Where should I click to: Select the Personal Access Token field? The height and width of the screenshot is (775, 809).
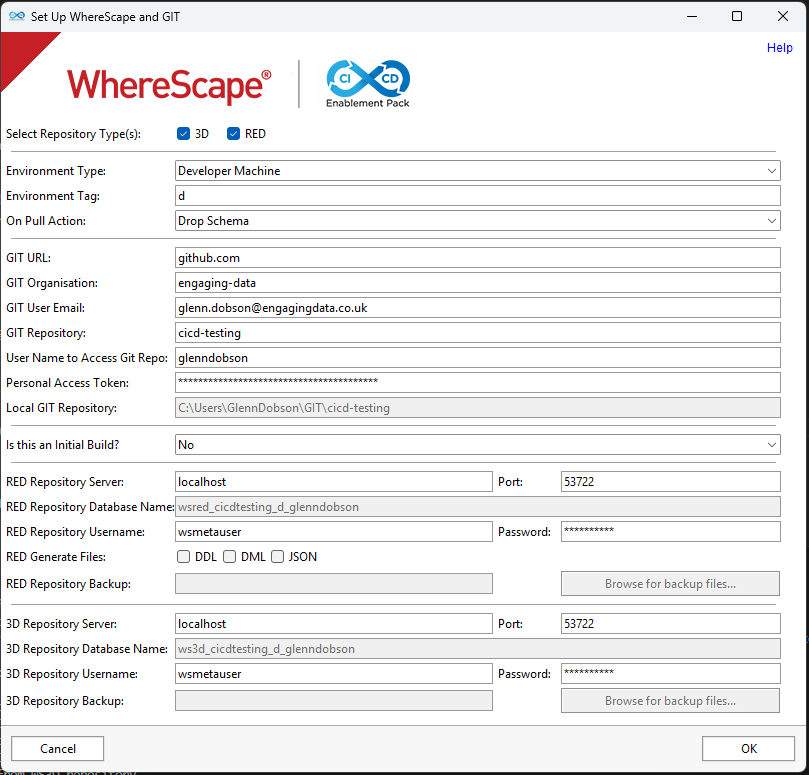tap(477, 383)
